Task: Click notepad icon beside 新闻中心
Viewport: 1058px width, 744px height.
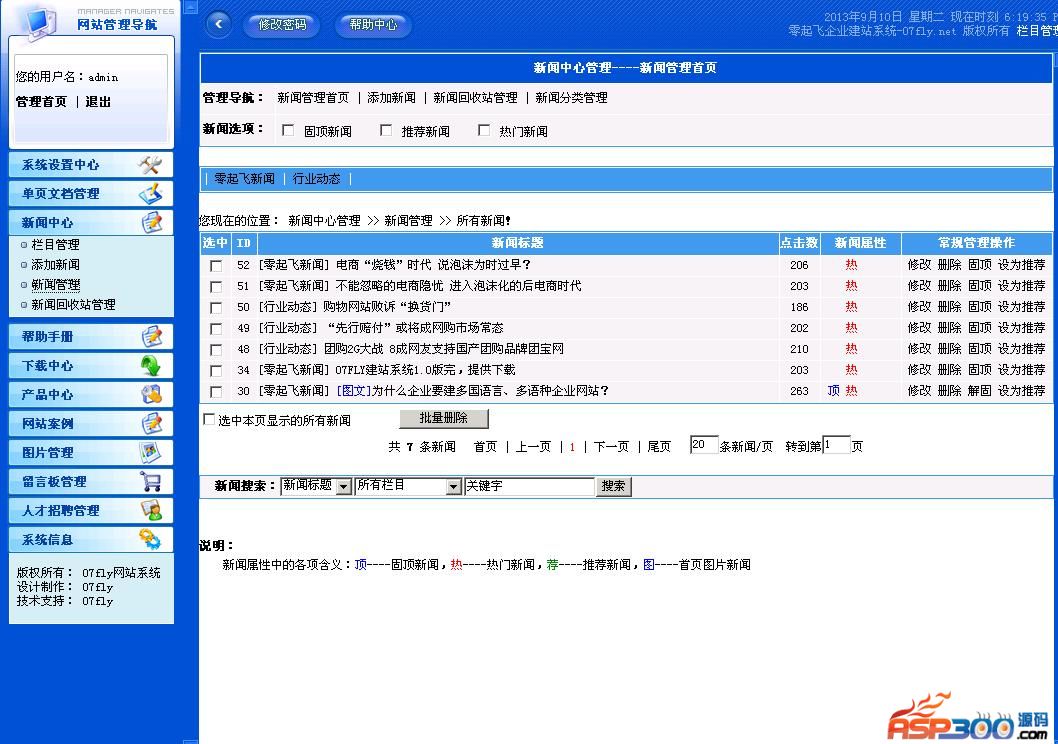Action: pos(152,223)
